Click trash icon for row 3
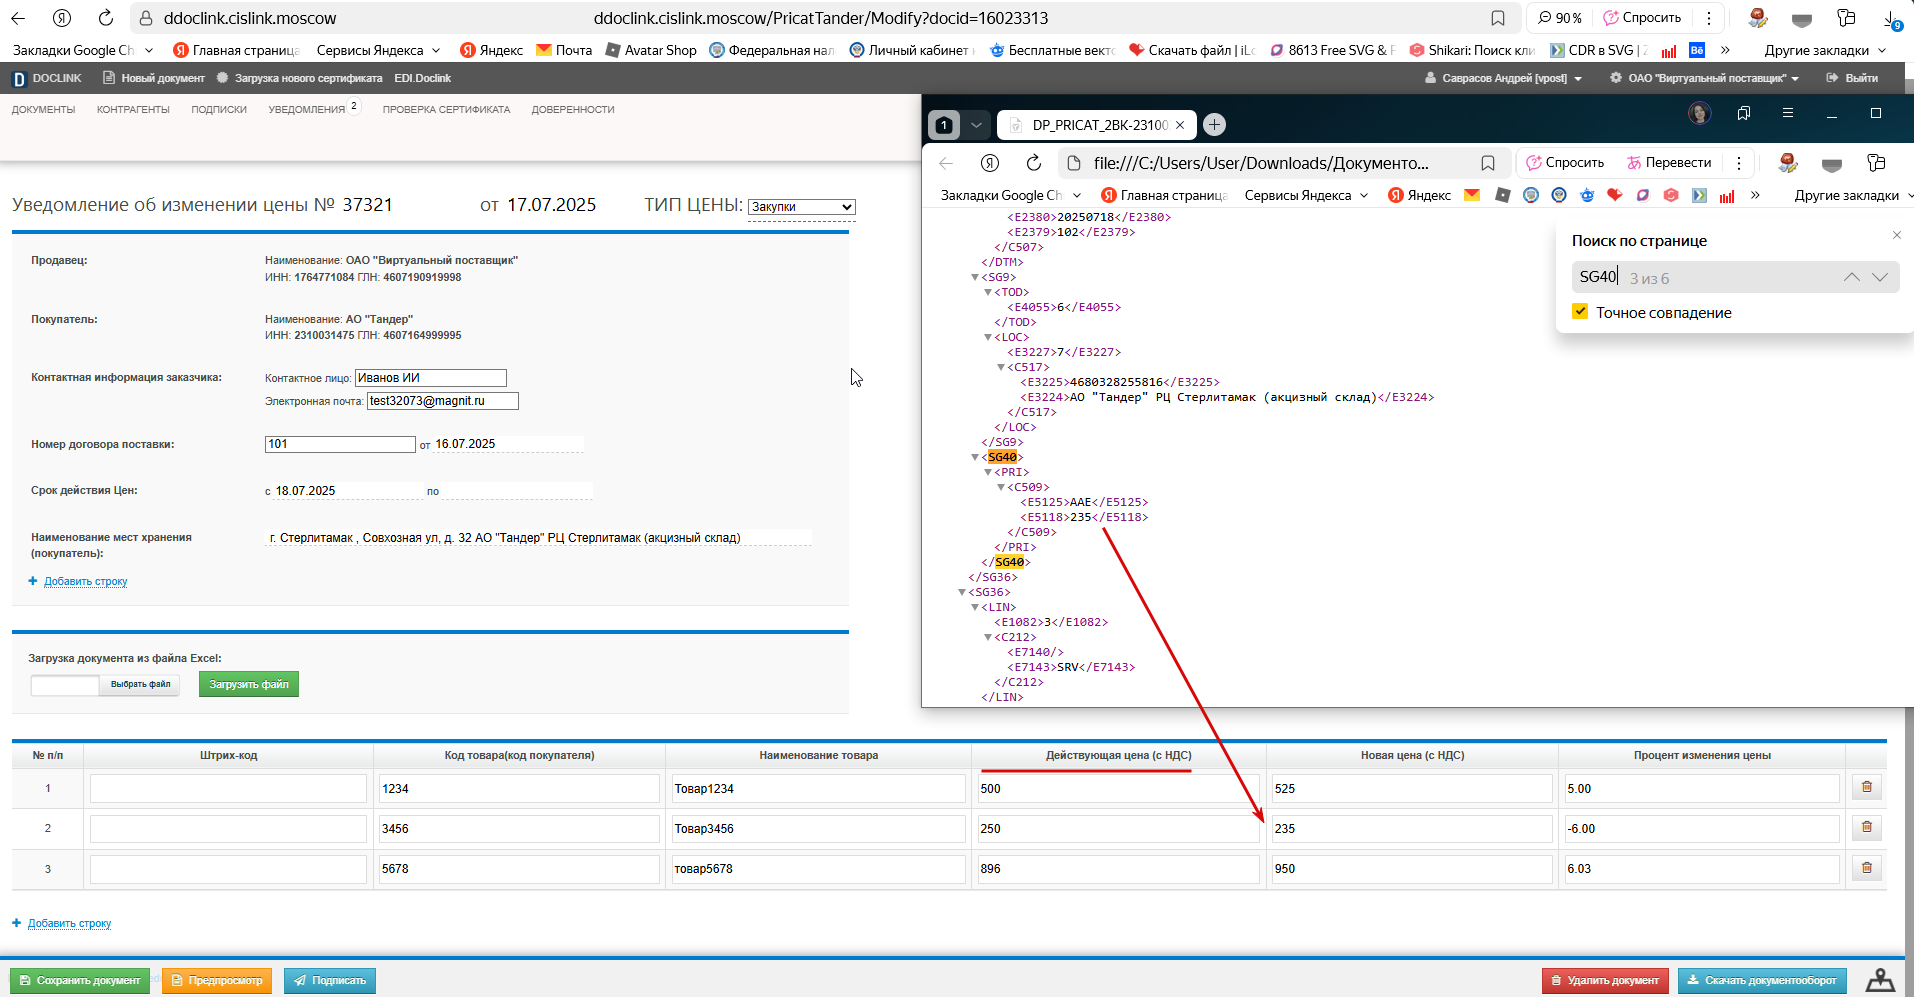The width and height of the screenshot is (1914, 997). coord(1866,868)
